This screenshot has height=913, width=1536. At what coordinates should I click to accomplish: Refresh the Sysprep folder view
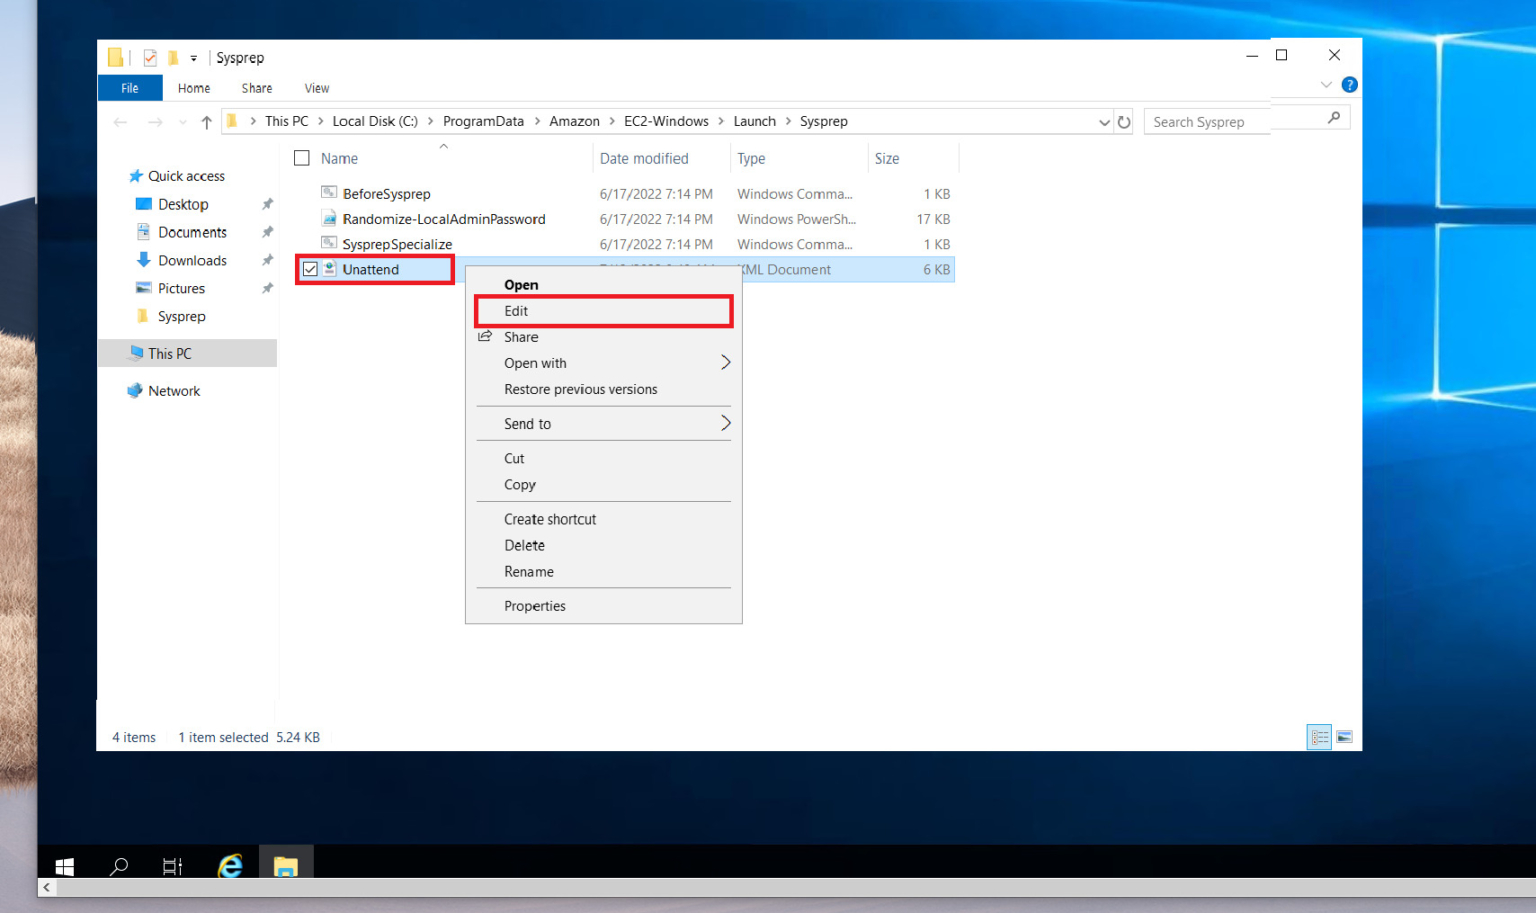click(1123, 121)
